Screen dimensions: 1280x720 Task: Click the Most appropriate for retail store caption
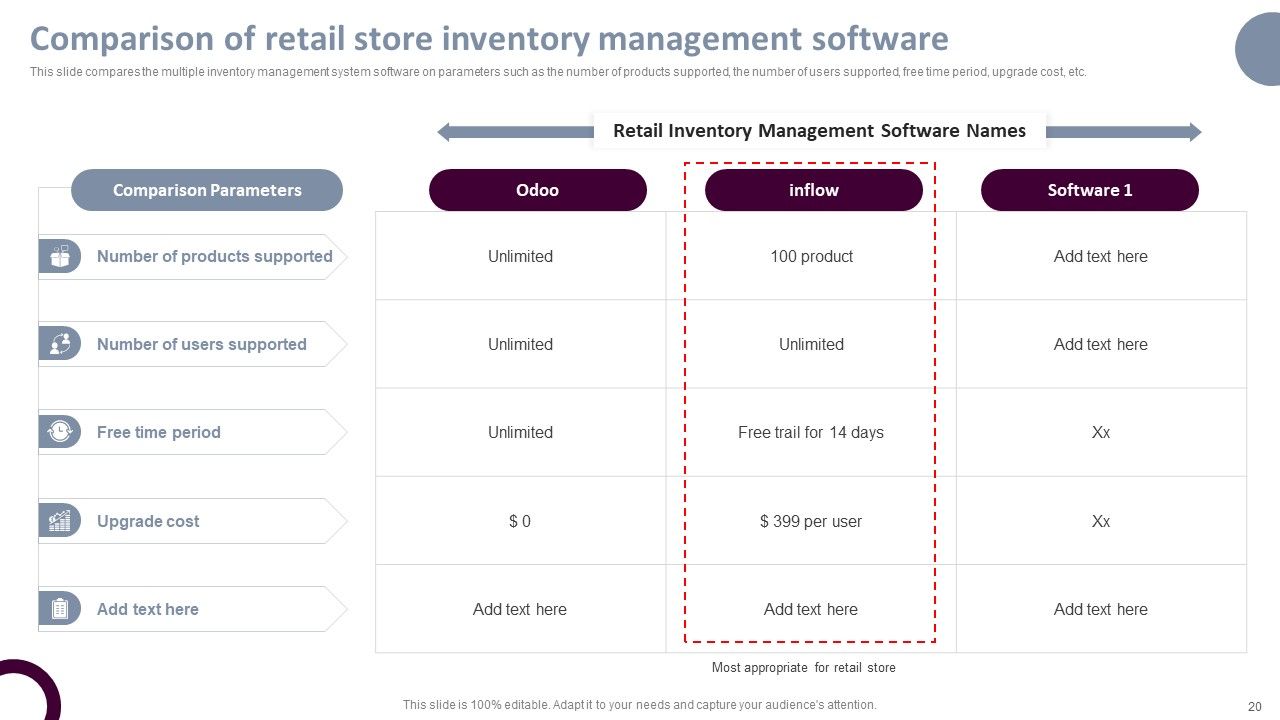pos(804,667)
